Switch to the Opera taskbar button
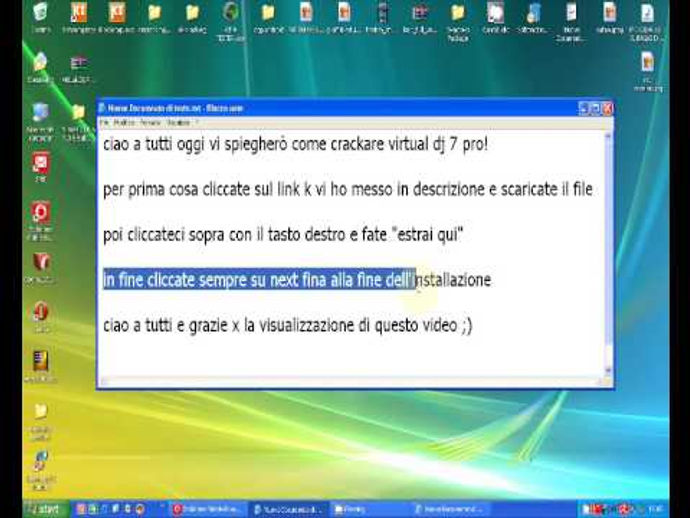Image resolution: width=690 pixels, height=518 pixels. [x=207, y=509]
